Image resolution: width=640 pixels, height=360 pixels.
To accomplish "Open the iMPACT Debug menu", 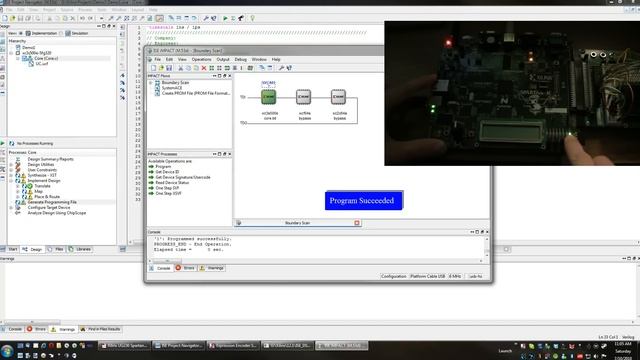I will coord(240,60).
